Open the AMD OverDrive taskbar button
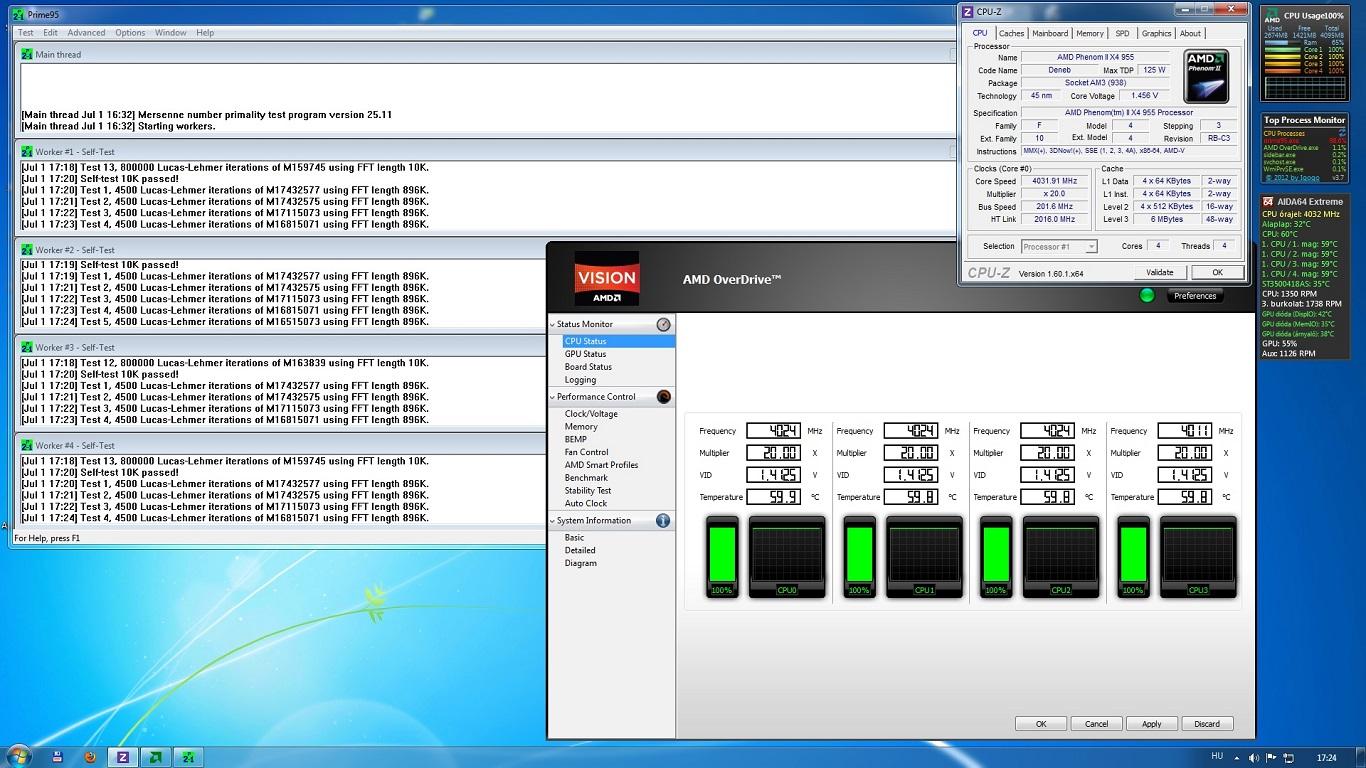1366x768 pixels. click(x=155, y=757)
